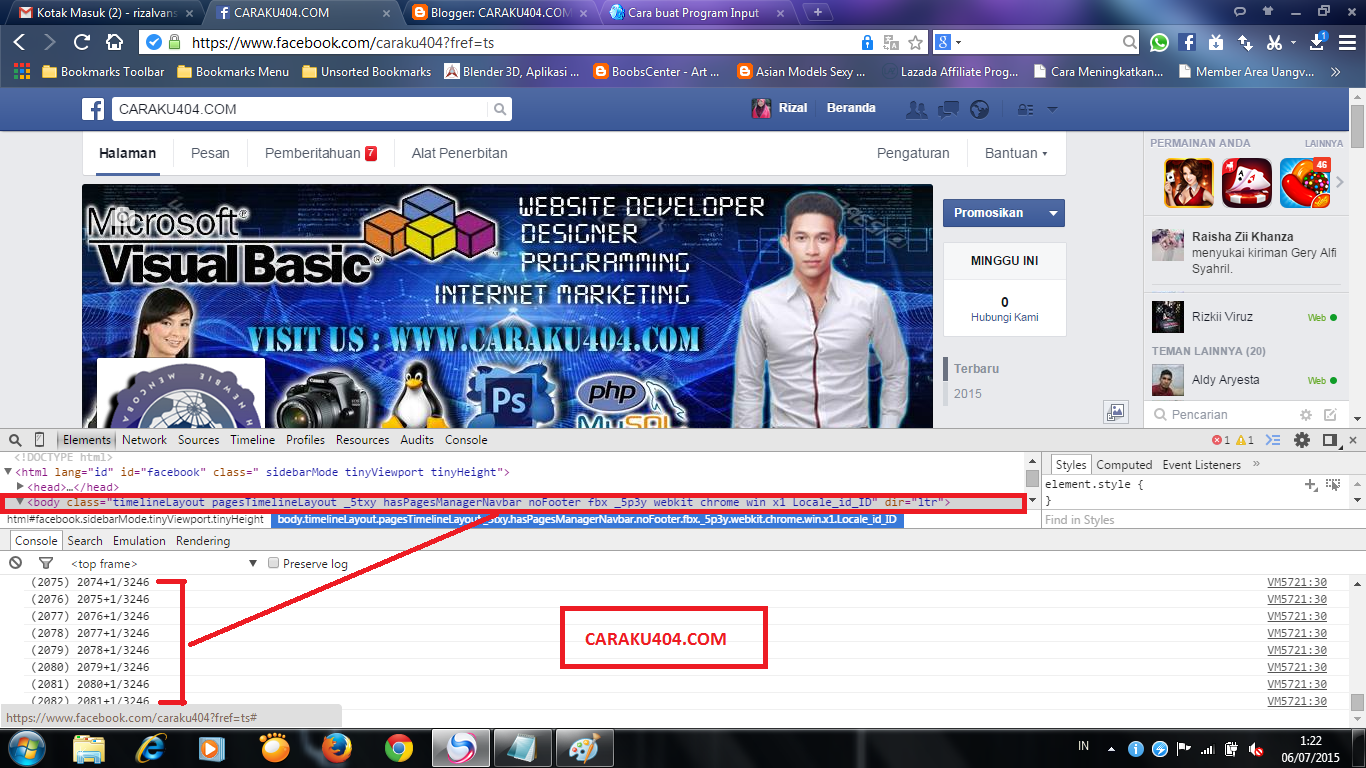Click the browser forward arrow

click(x=50, y=43)
